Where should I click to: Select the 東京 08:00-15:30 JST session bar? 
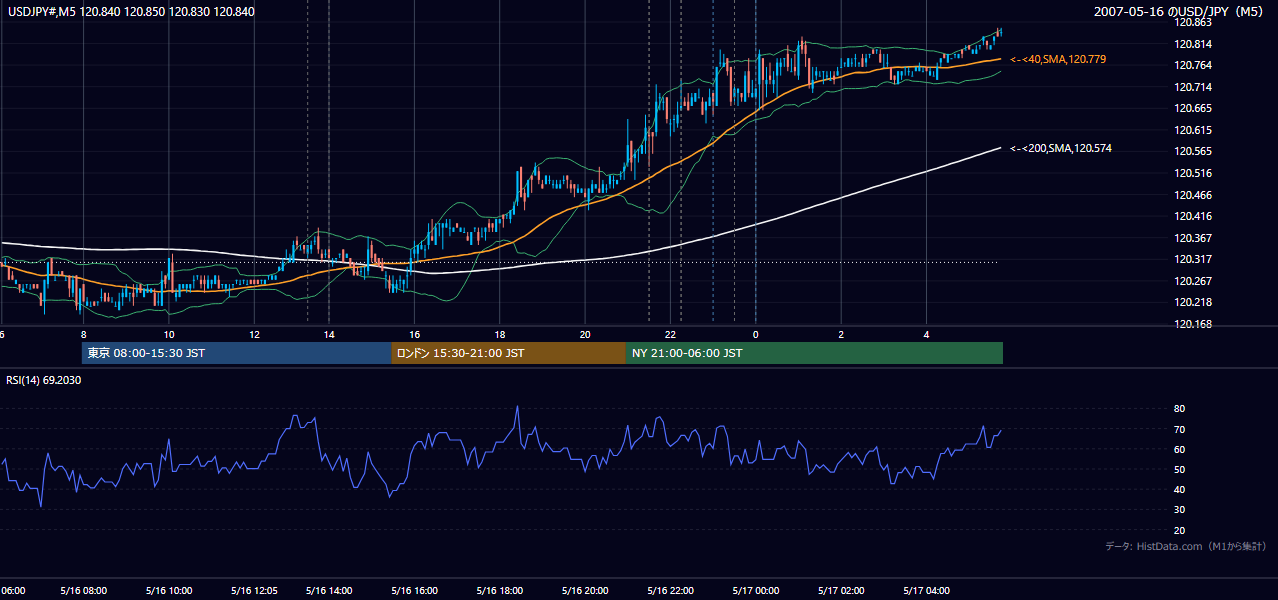click(x=237, y=353)
